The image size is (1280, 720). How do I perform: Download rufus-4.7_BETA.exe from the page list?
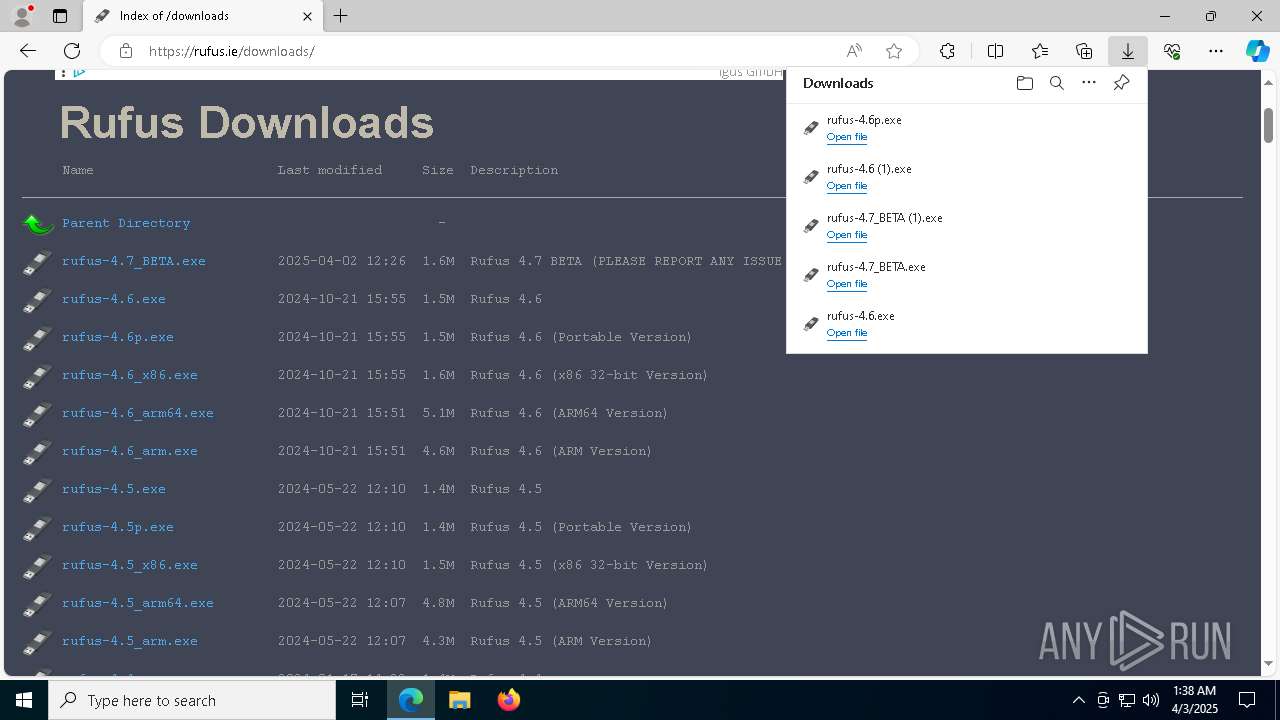134,261
